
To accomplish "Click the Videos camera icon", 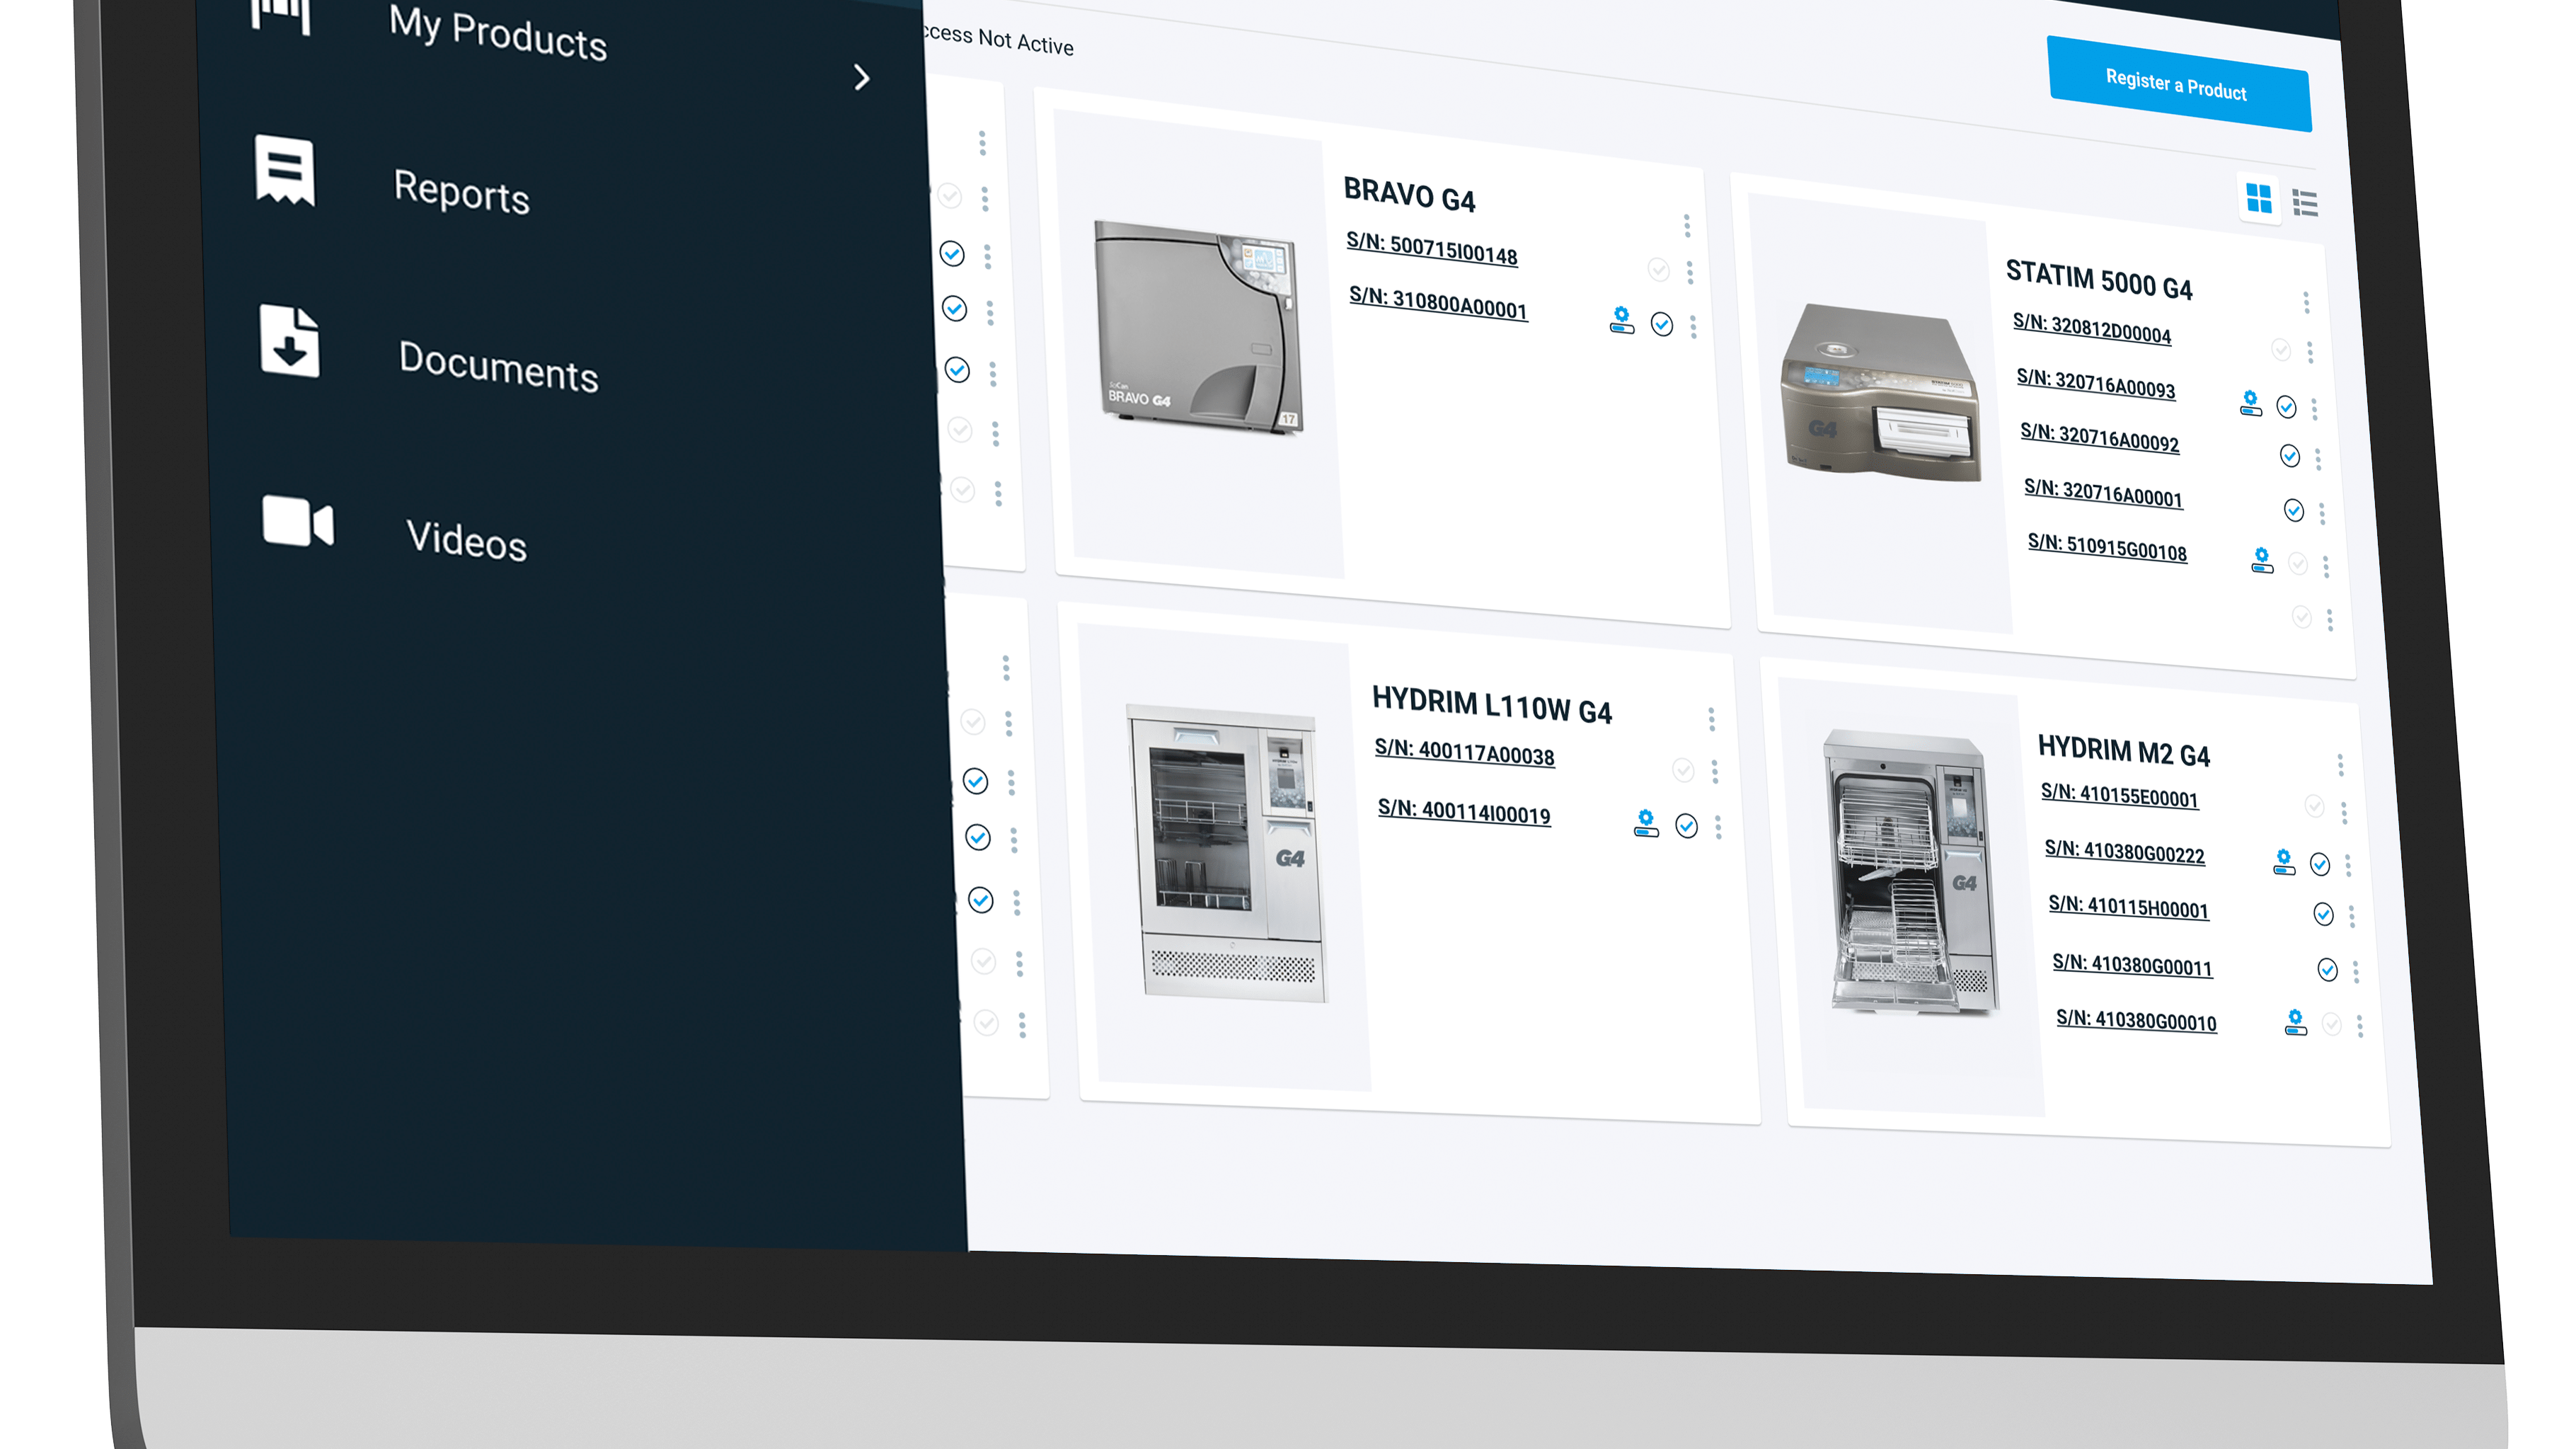I will point(298,522).
